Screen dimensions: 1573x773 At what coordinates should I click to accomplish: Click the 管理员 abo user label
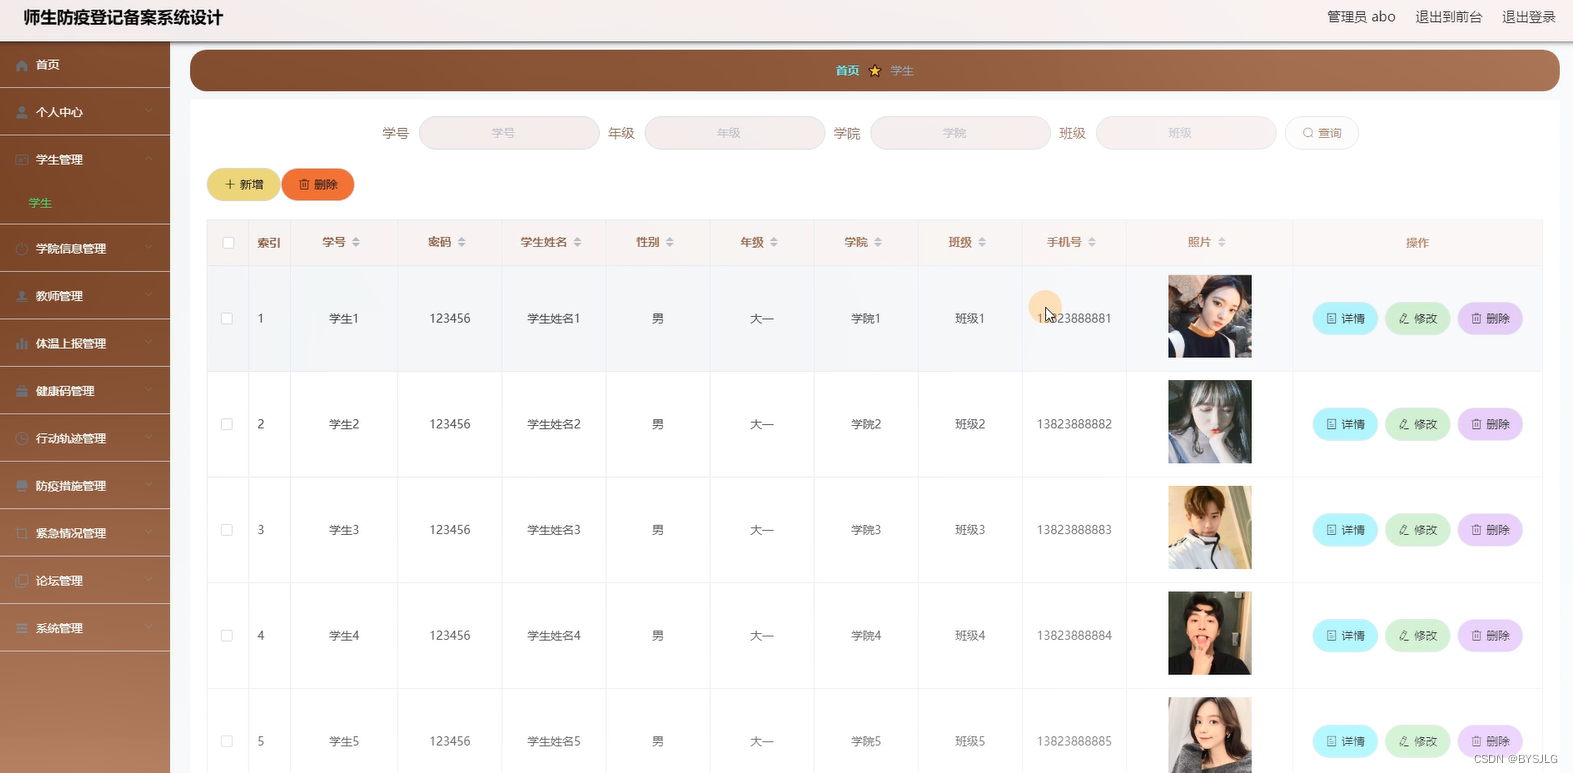point(1361,17)
